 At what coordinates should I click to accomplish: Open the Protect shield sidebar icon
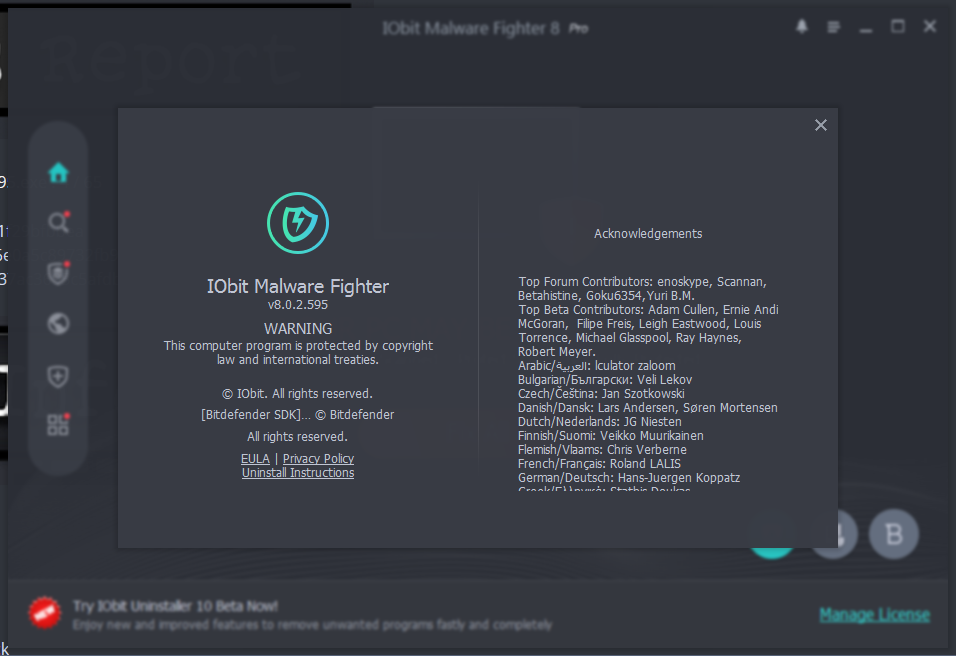(x=59, y=273)
